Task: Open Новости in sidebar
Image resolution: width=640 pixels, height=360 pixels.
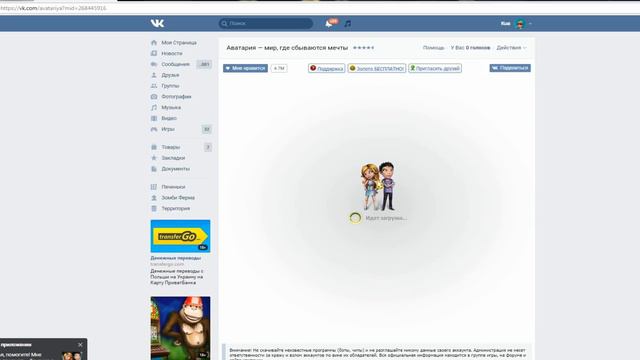Action: 172,53
